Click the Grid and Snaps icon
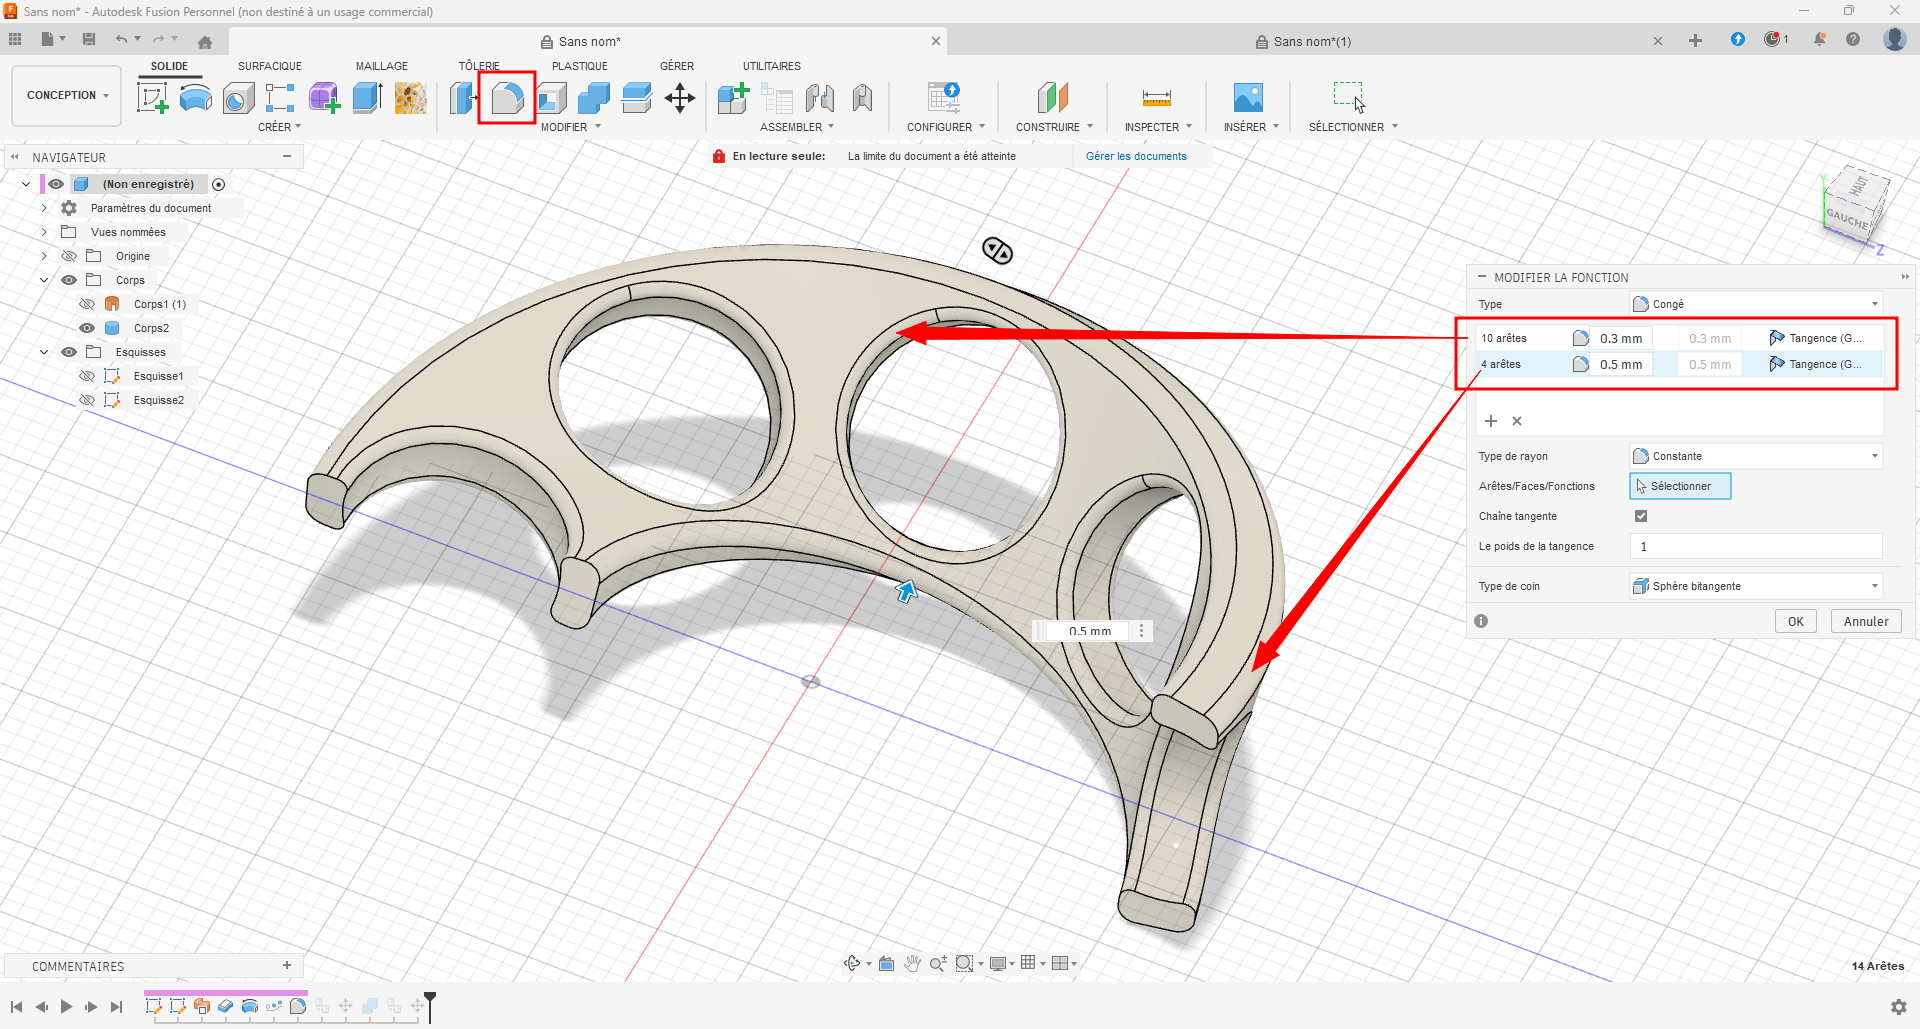 (1028, 963)
